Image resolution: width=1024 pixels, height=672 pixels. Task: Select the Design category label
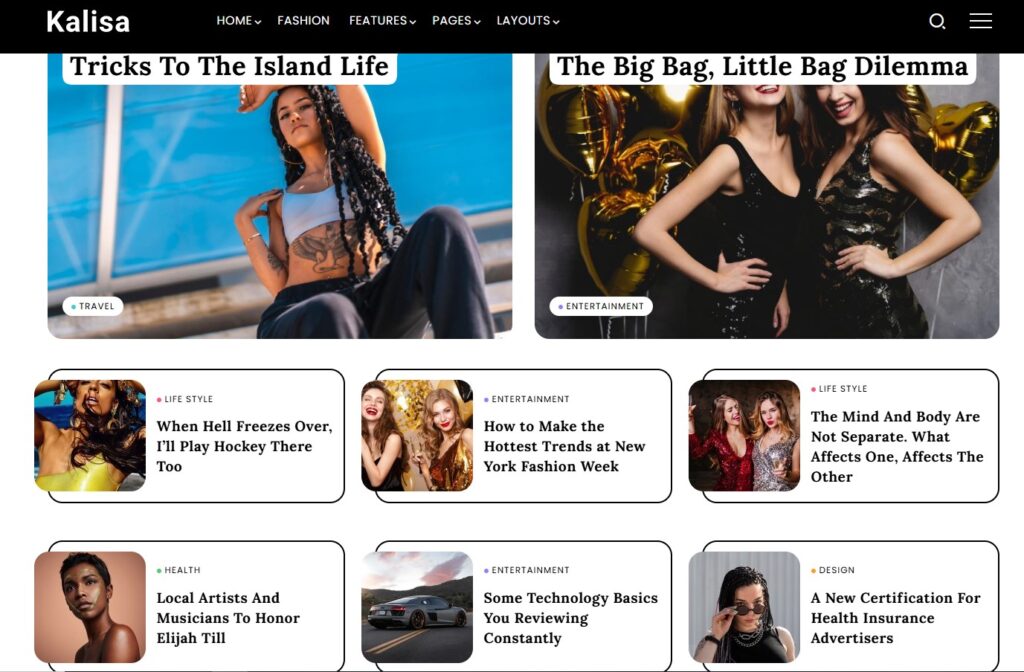point(836,570)
